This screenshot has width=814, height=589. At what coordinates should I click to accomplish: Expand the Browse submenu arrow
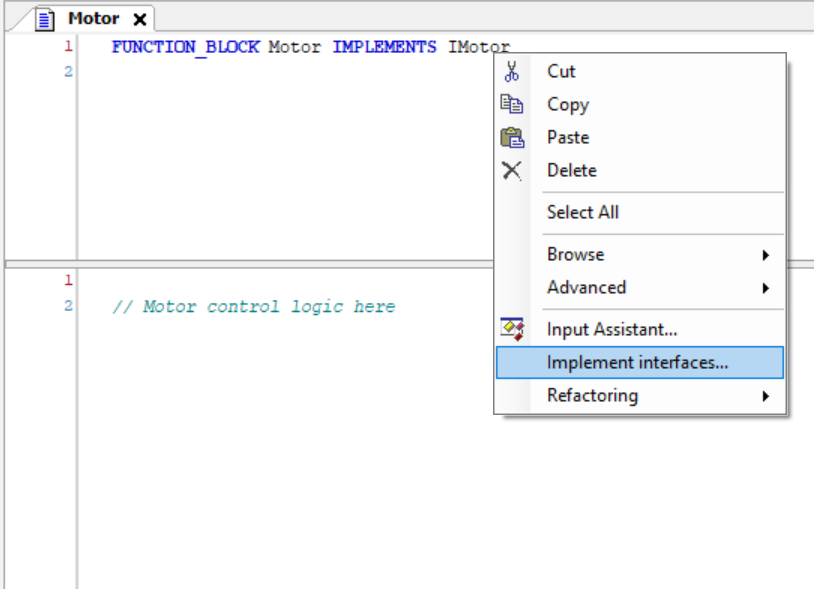coord(766,255)
